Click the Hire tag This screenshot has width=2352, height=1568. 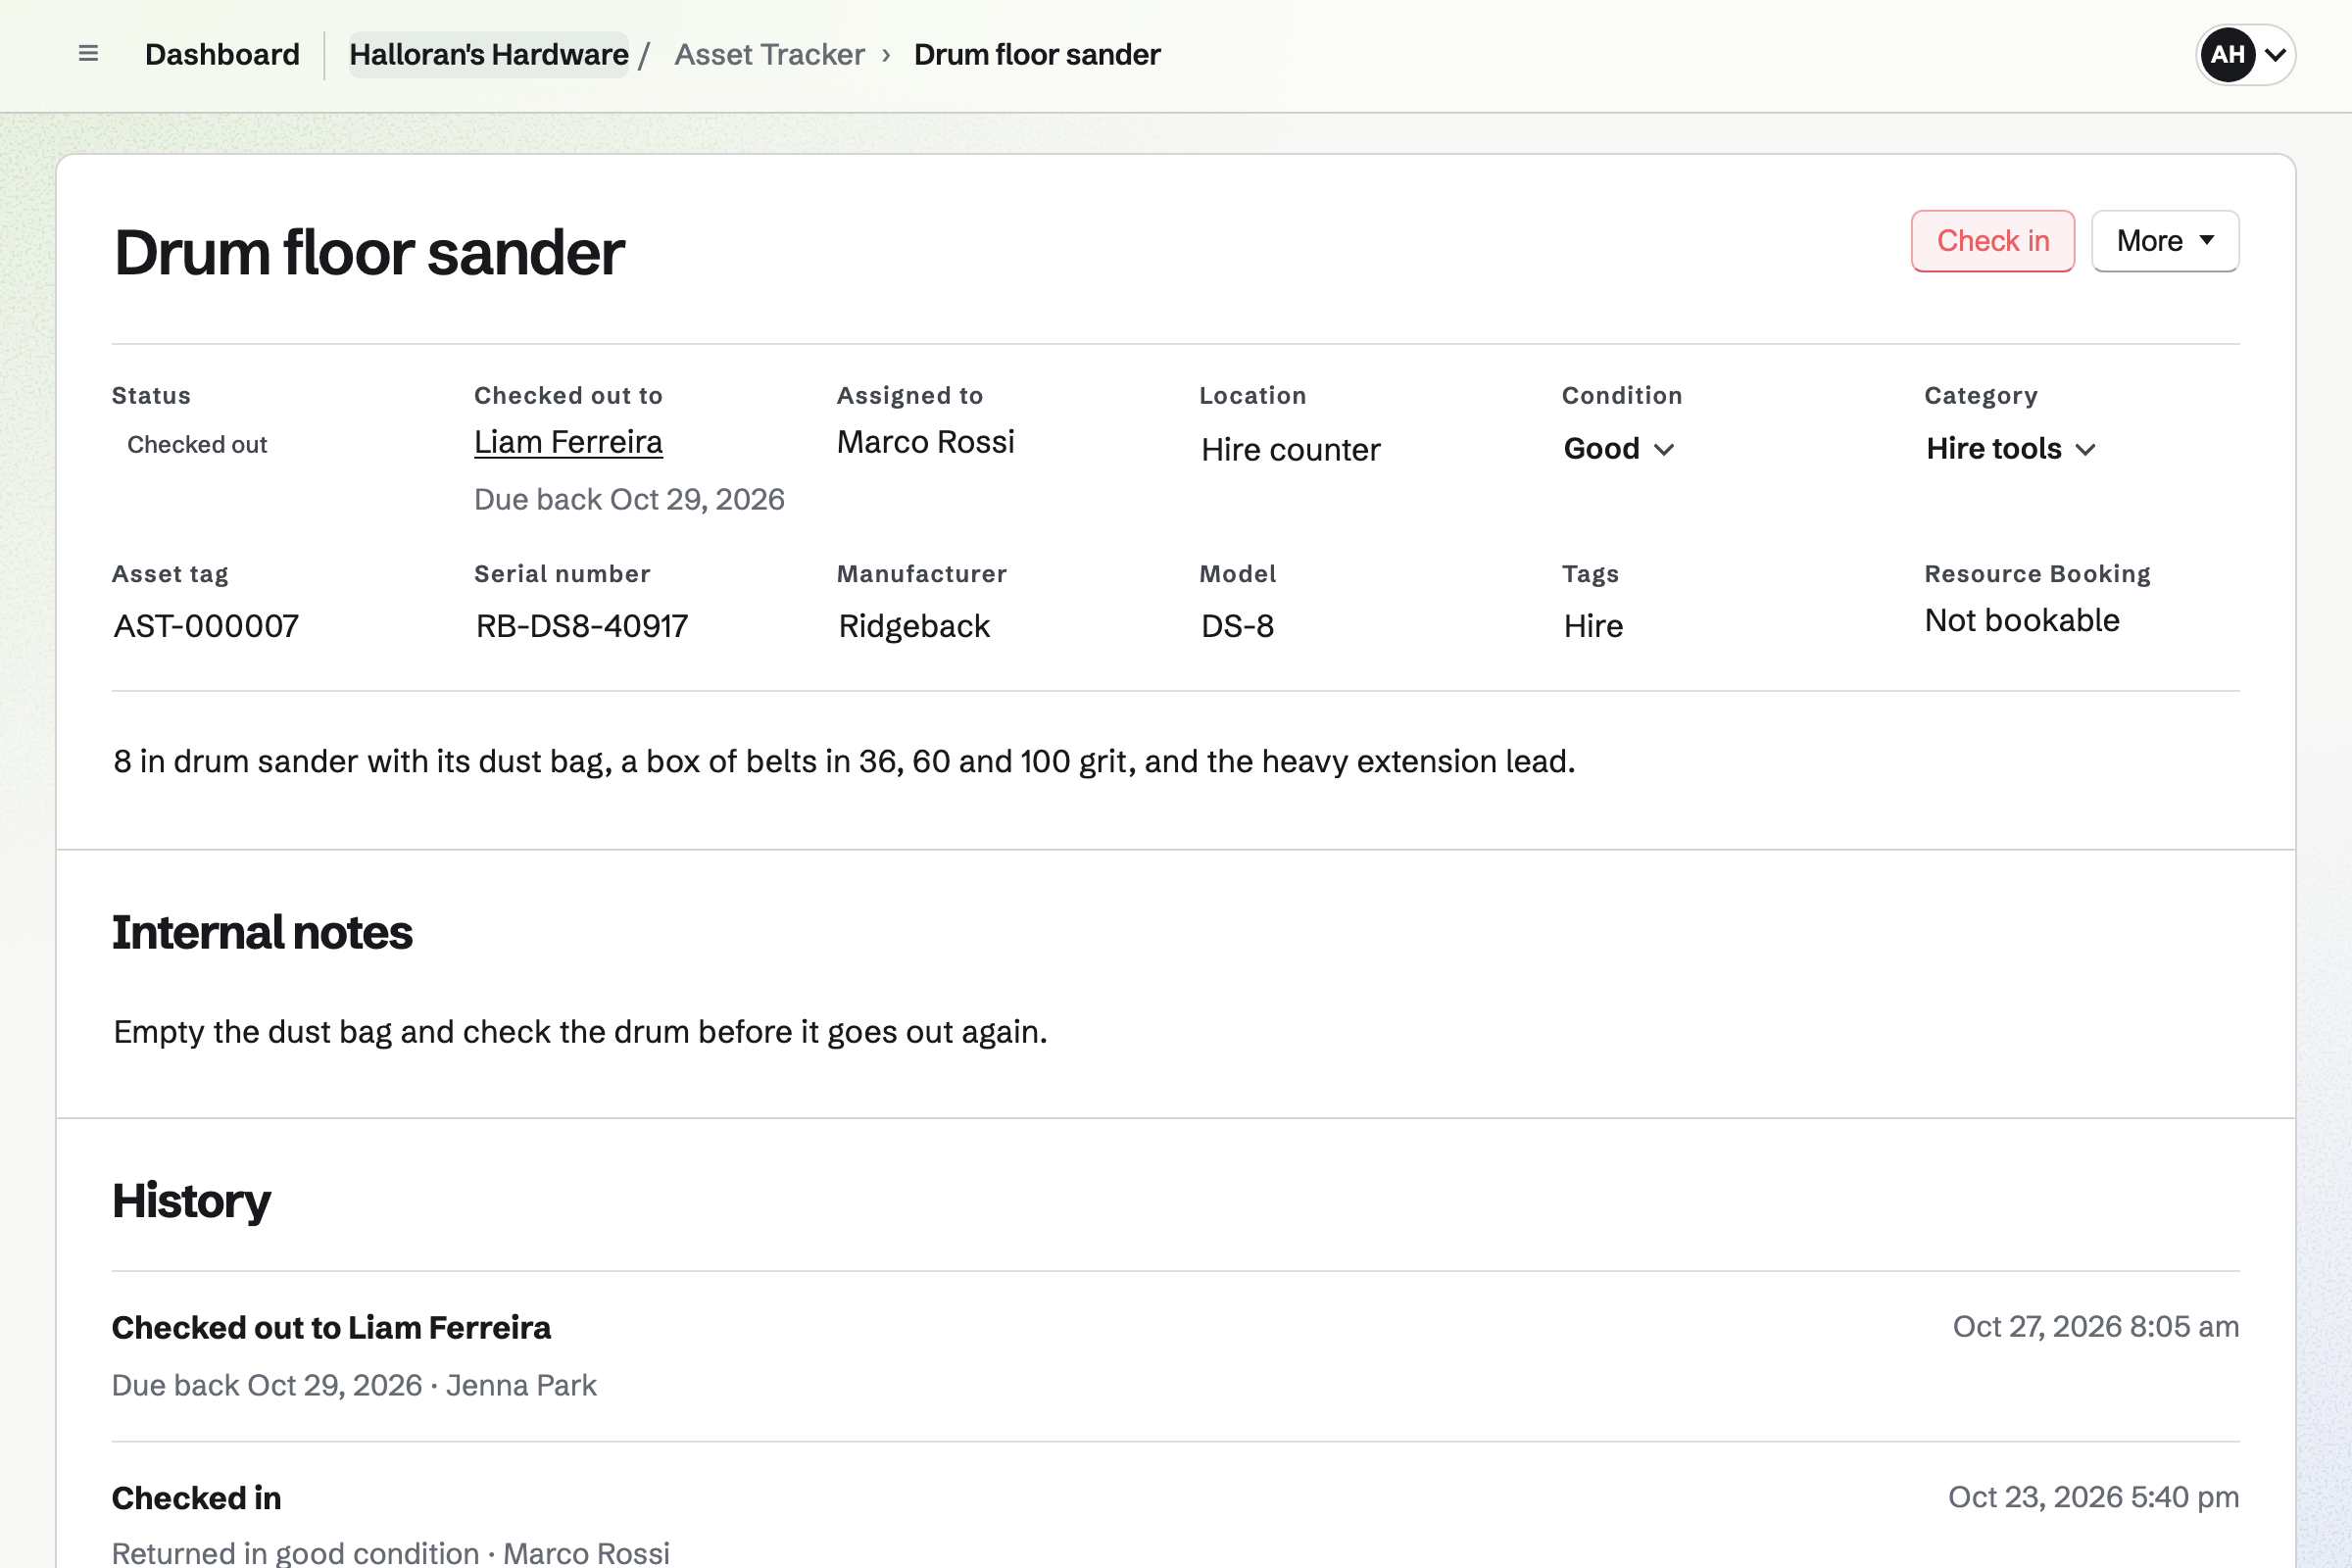pos(1593,626)
